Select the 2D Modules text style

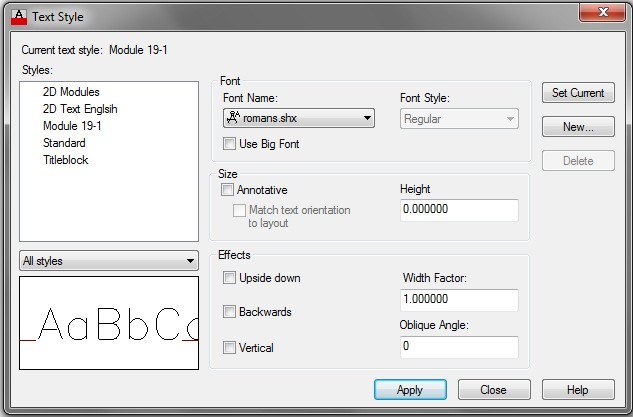coord(71,93)
